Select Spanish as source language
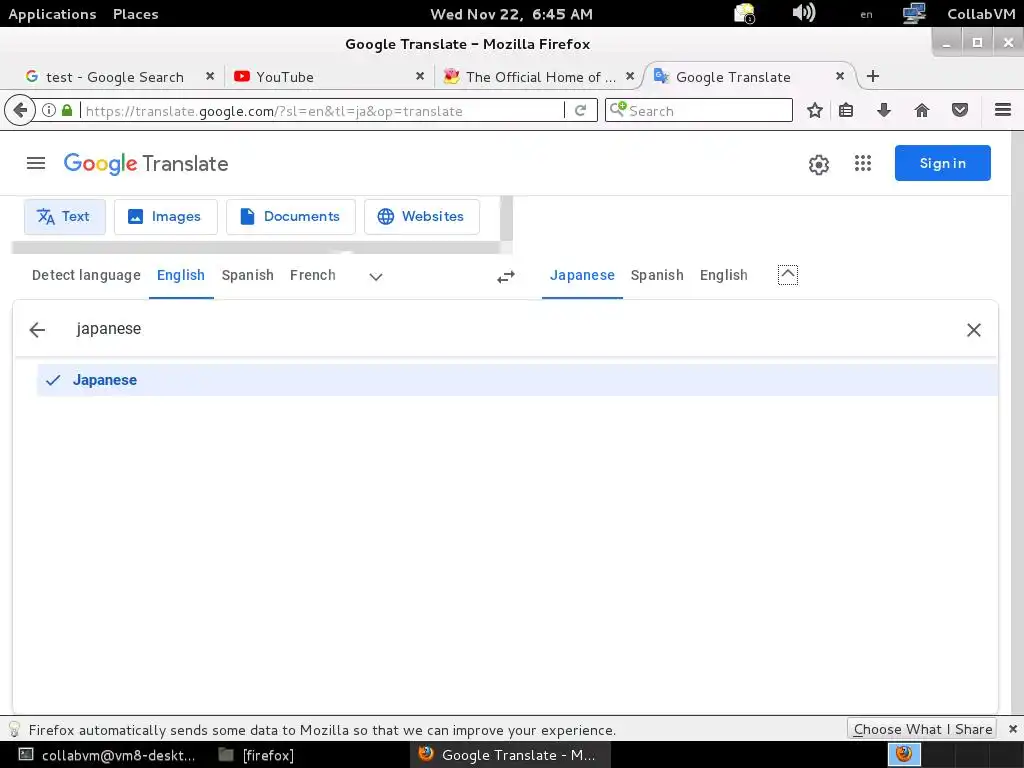The width and height of the screenshot is (1024, 768). pyautogui.click(x=248, y=275)
